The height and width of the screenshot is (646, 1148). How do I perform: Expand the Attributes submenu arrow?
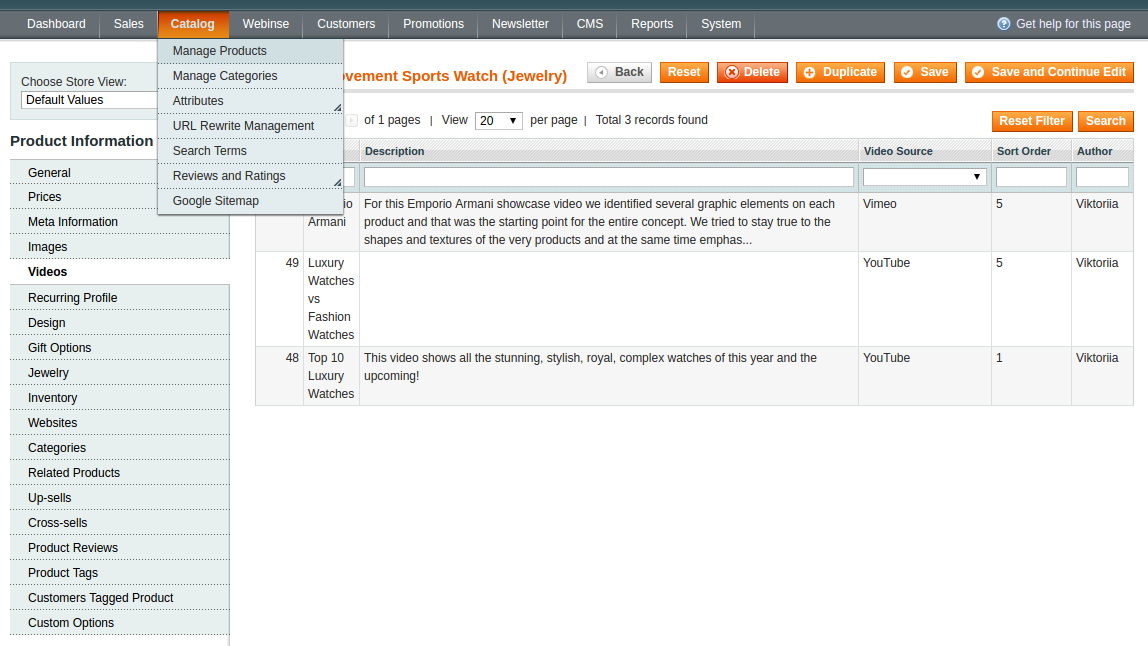(338, 108)
